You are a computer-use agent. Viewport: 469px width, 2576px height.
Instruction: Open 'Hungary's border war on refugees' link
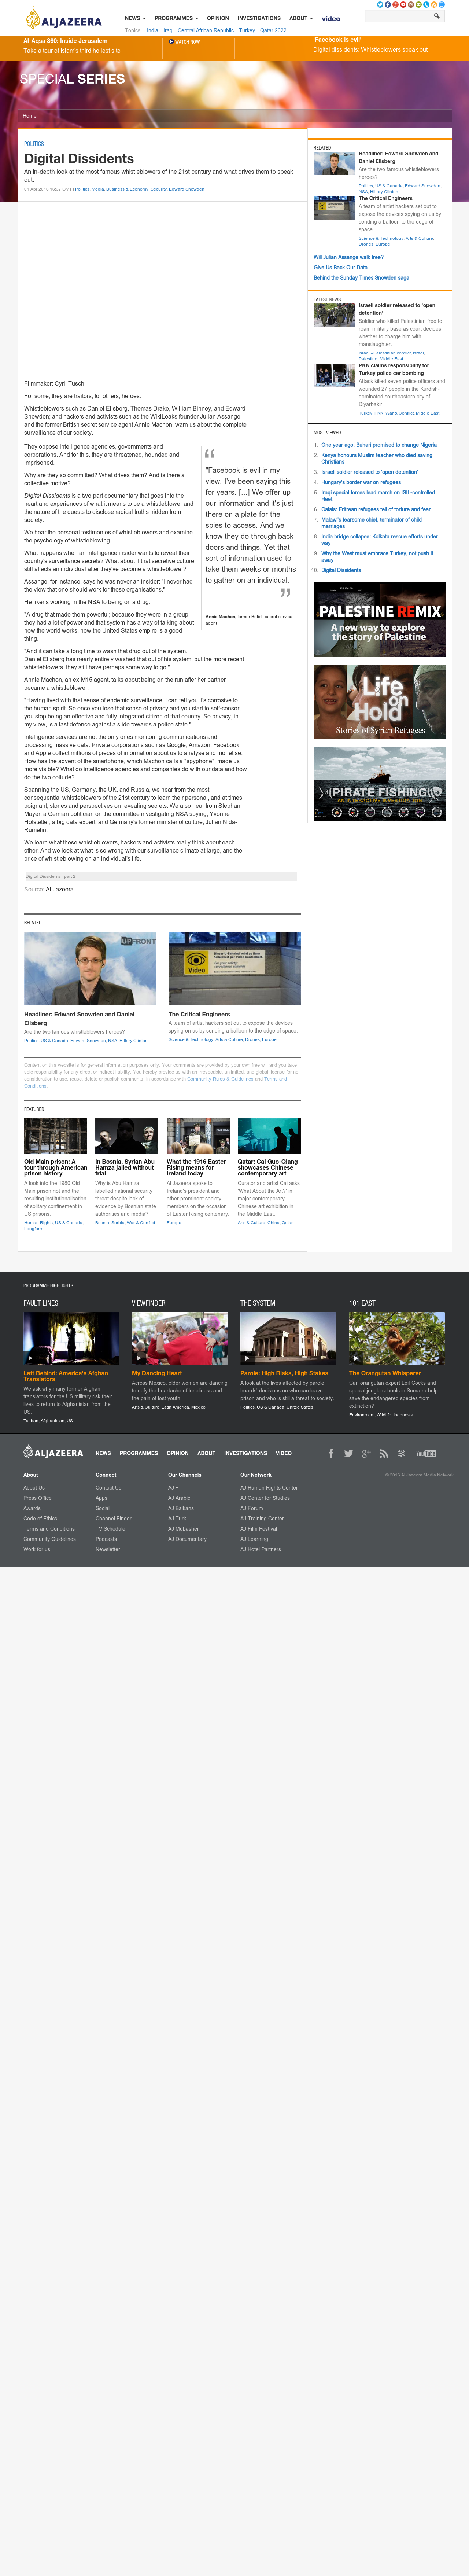361,482
